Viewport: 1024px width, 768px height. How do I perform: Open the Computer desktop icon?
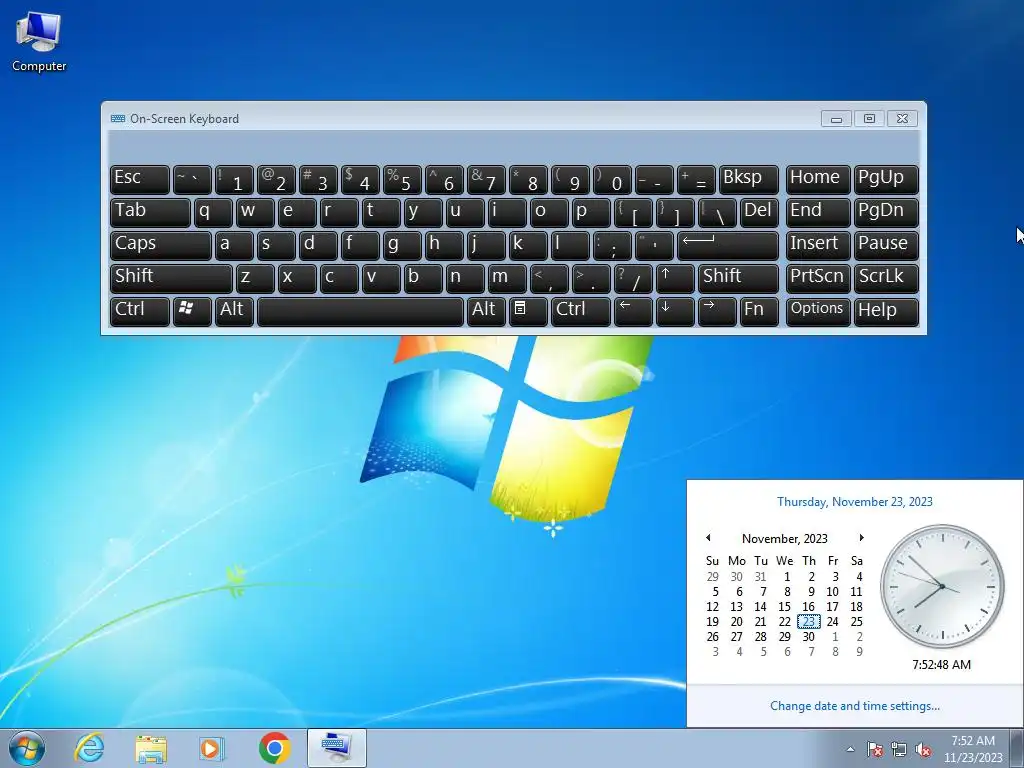[x=39, y=40]
